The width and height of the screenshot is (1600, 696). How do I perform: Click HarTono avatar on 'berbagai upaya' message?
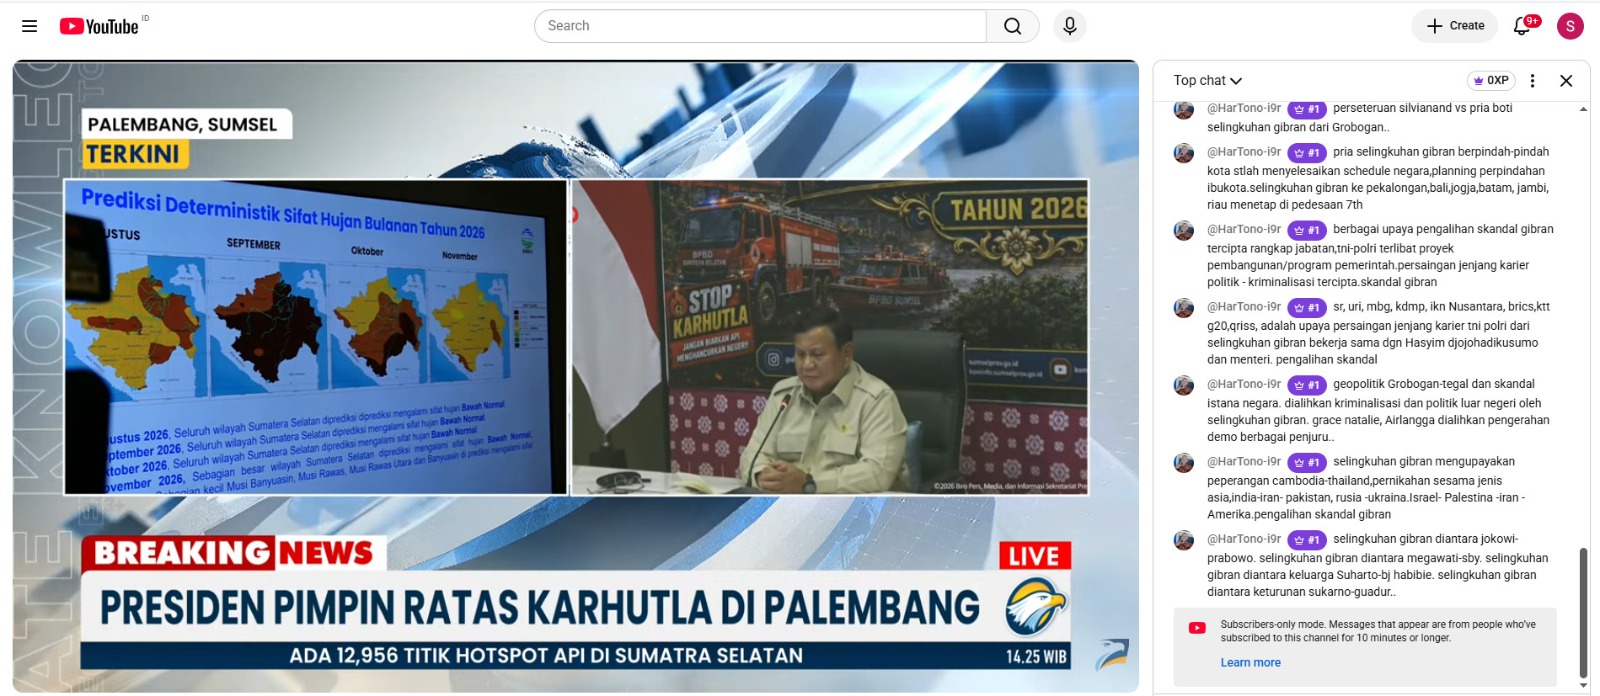pyautogui.click(x=1184, y=230)
